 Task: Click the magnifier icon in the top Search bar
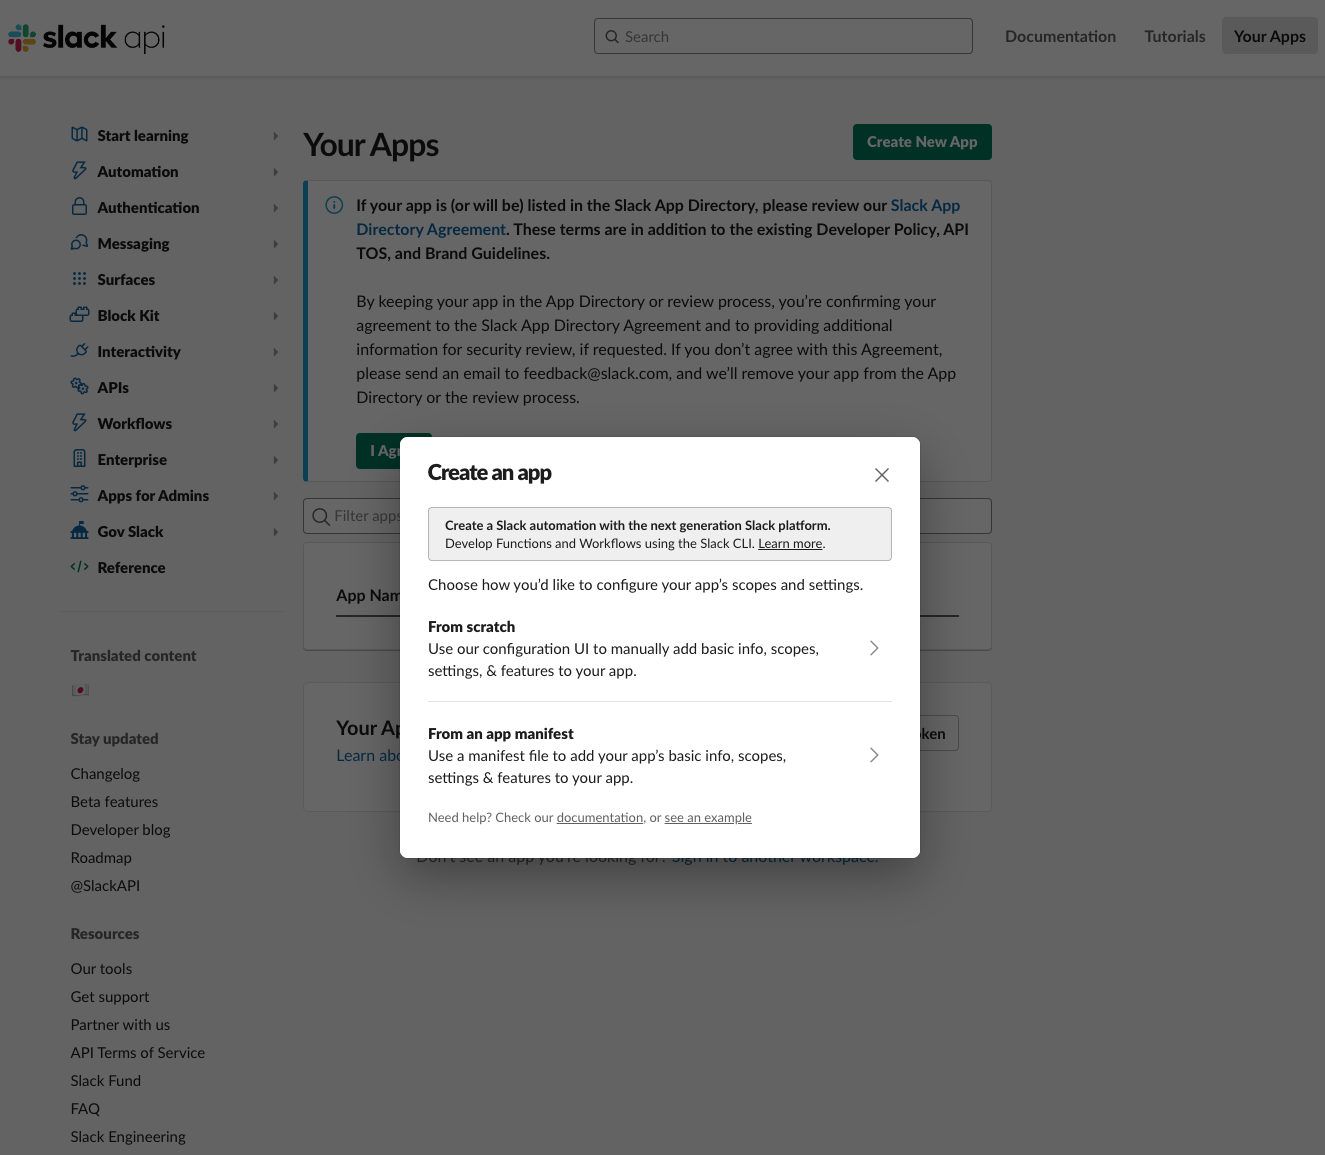(x=612, y=37)
